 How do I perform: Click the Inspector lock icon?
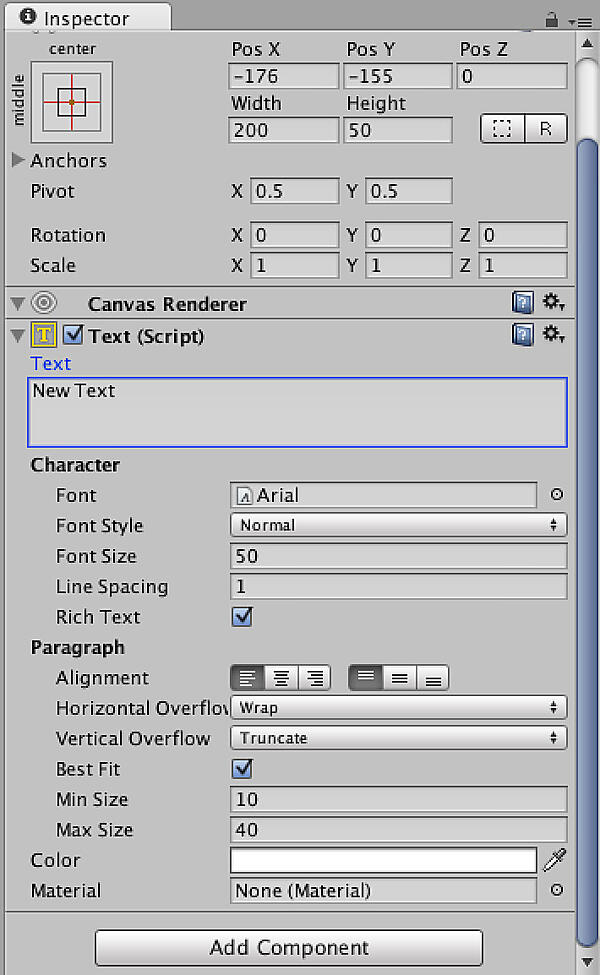[551, 19]
